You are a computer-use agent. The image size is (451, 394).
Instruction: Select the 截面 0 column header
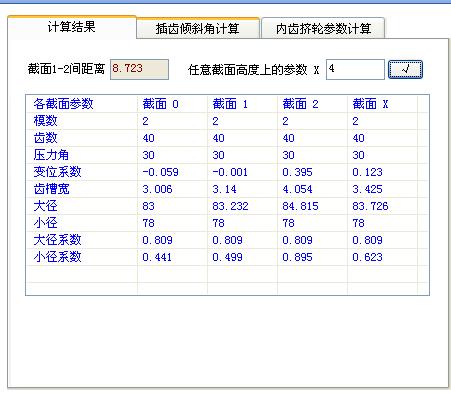[x=161, y=104]
